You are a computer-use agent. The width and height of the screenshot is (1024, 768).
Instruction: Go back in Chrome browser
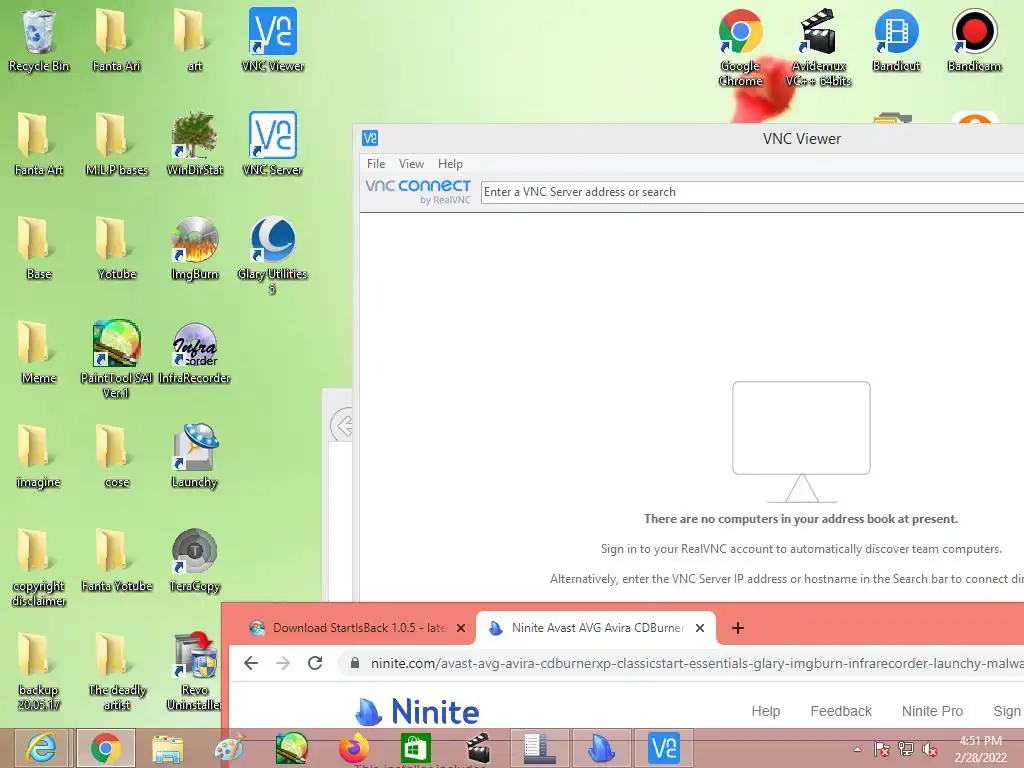251,664
